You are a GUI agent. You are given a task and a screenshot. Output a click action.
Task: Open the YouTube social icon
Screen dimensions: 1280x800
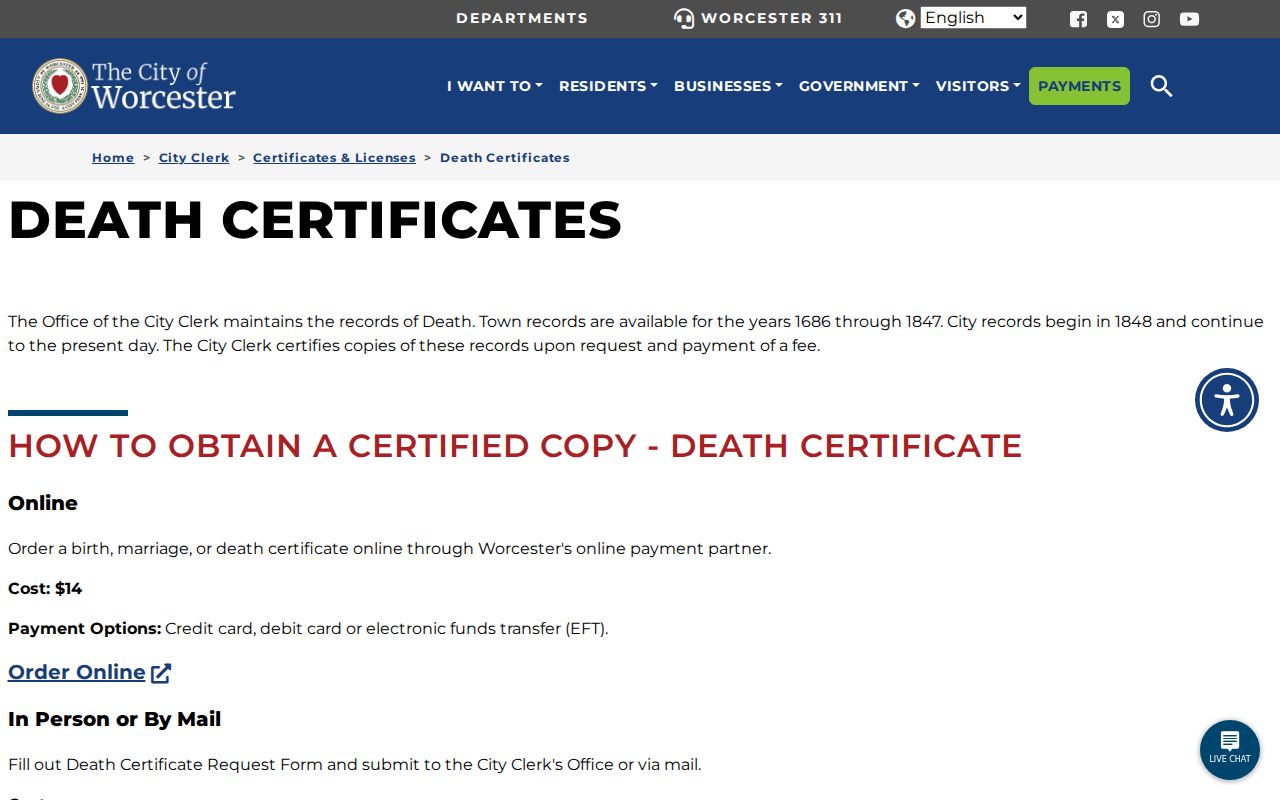[x=1189, y=19]
